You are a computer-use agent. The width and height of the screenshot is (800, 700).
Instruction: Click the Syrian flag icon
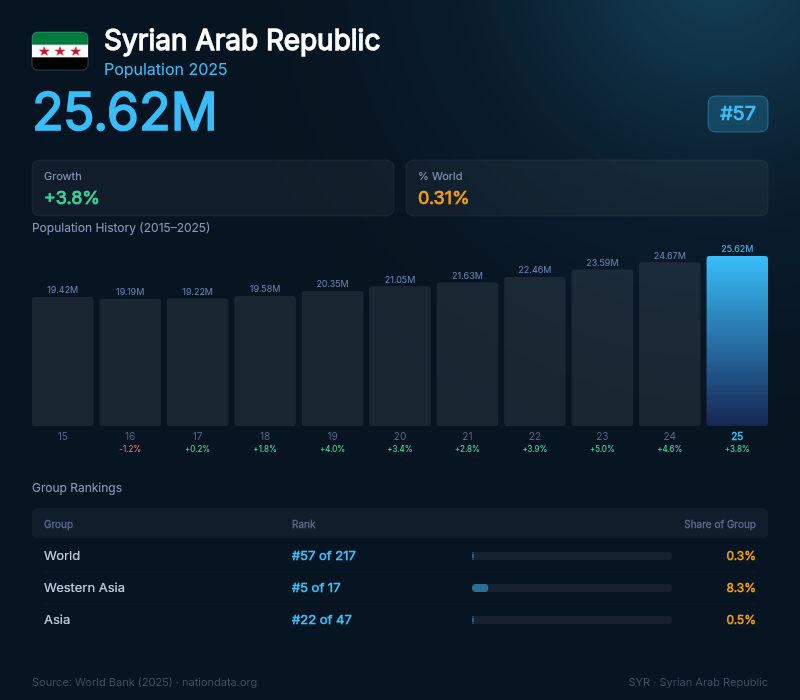click(60, 51)
